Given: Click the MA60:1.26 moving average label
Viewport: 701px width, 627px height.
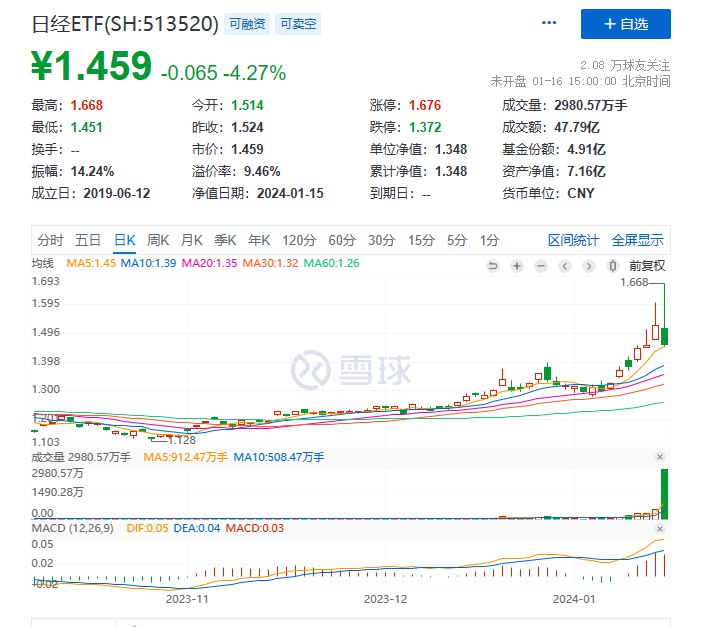Looking at the screenshot, I should 331,263.
